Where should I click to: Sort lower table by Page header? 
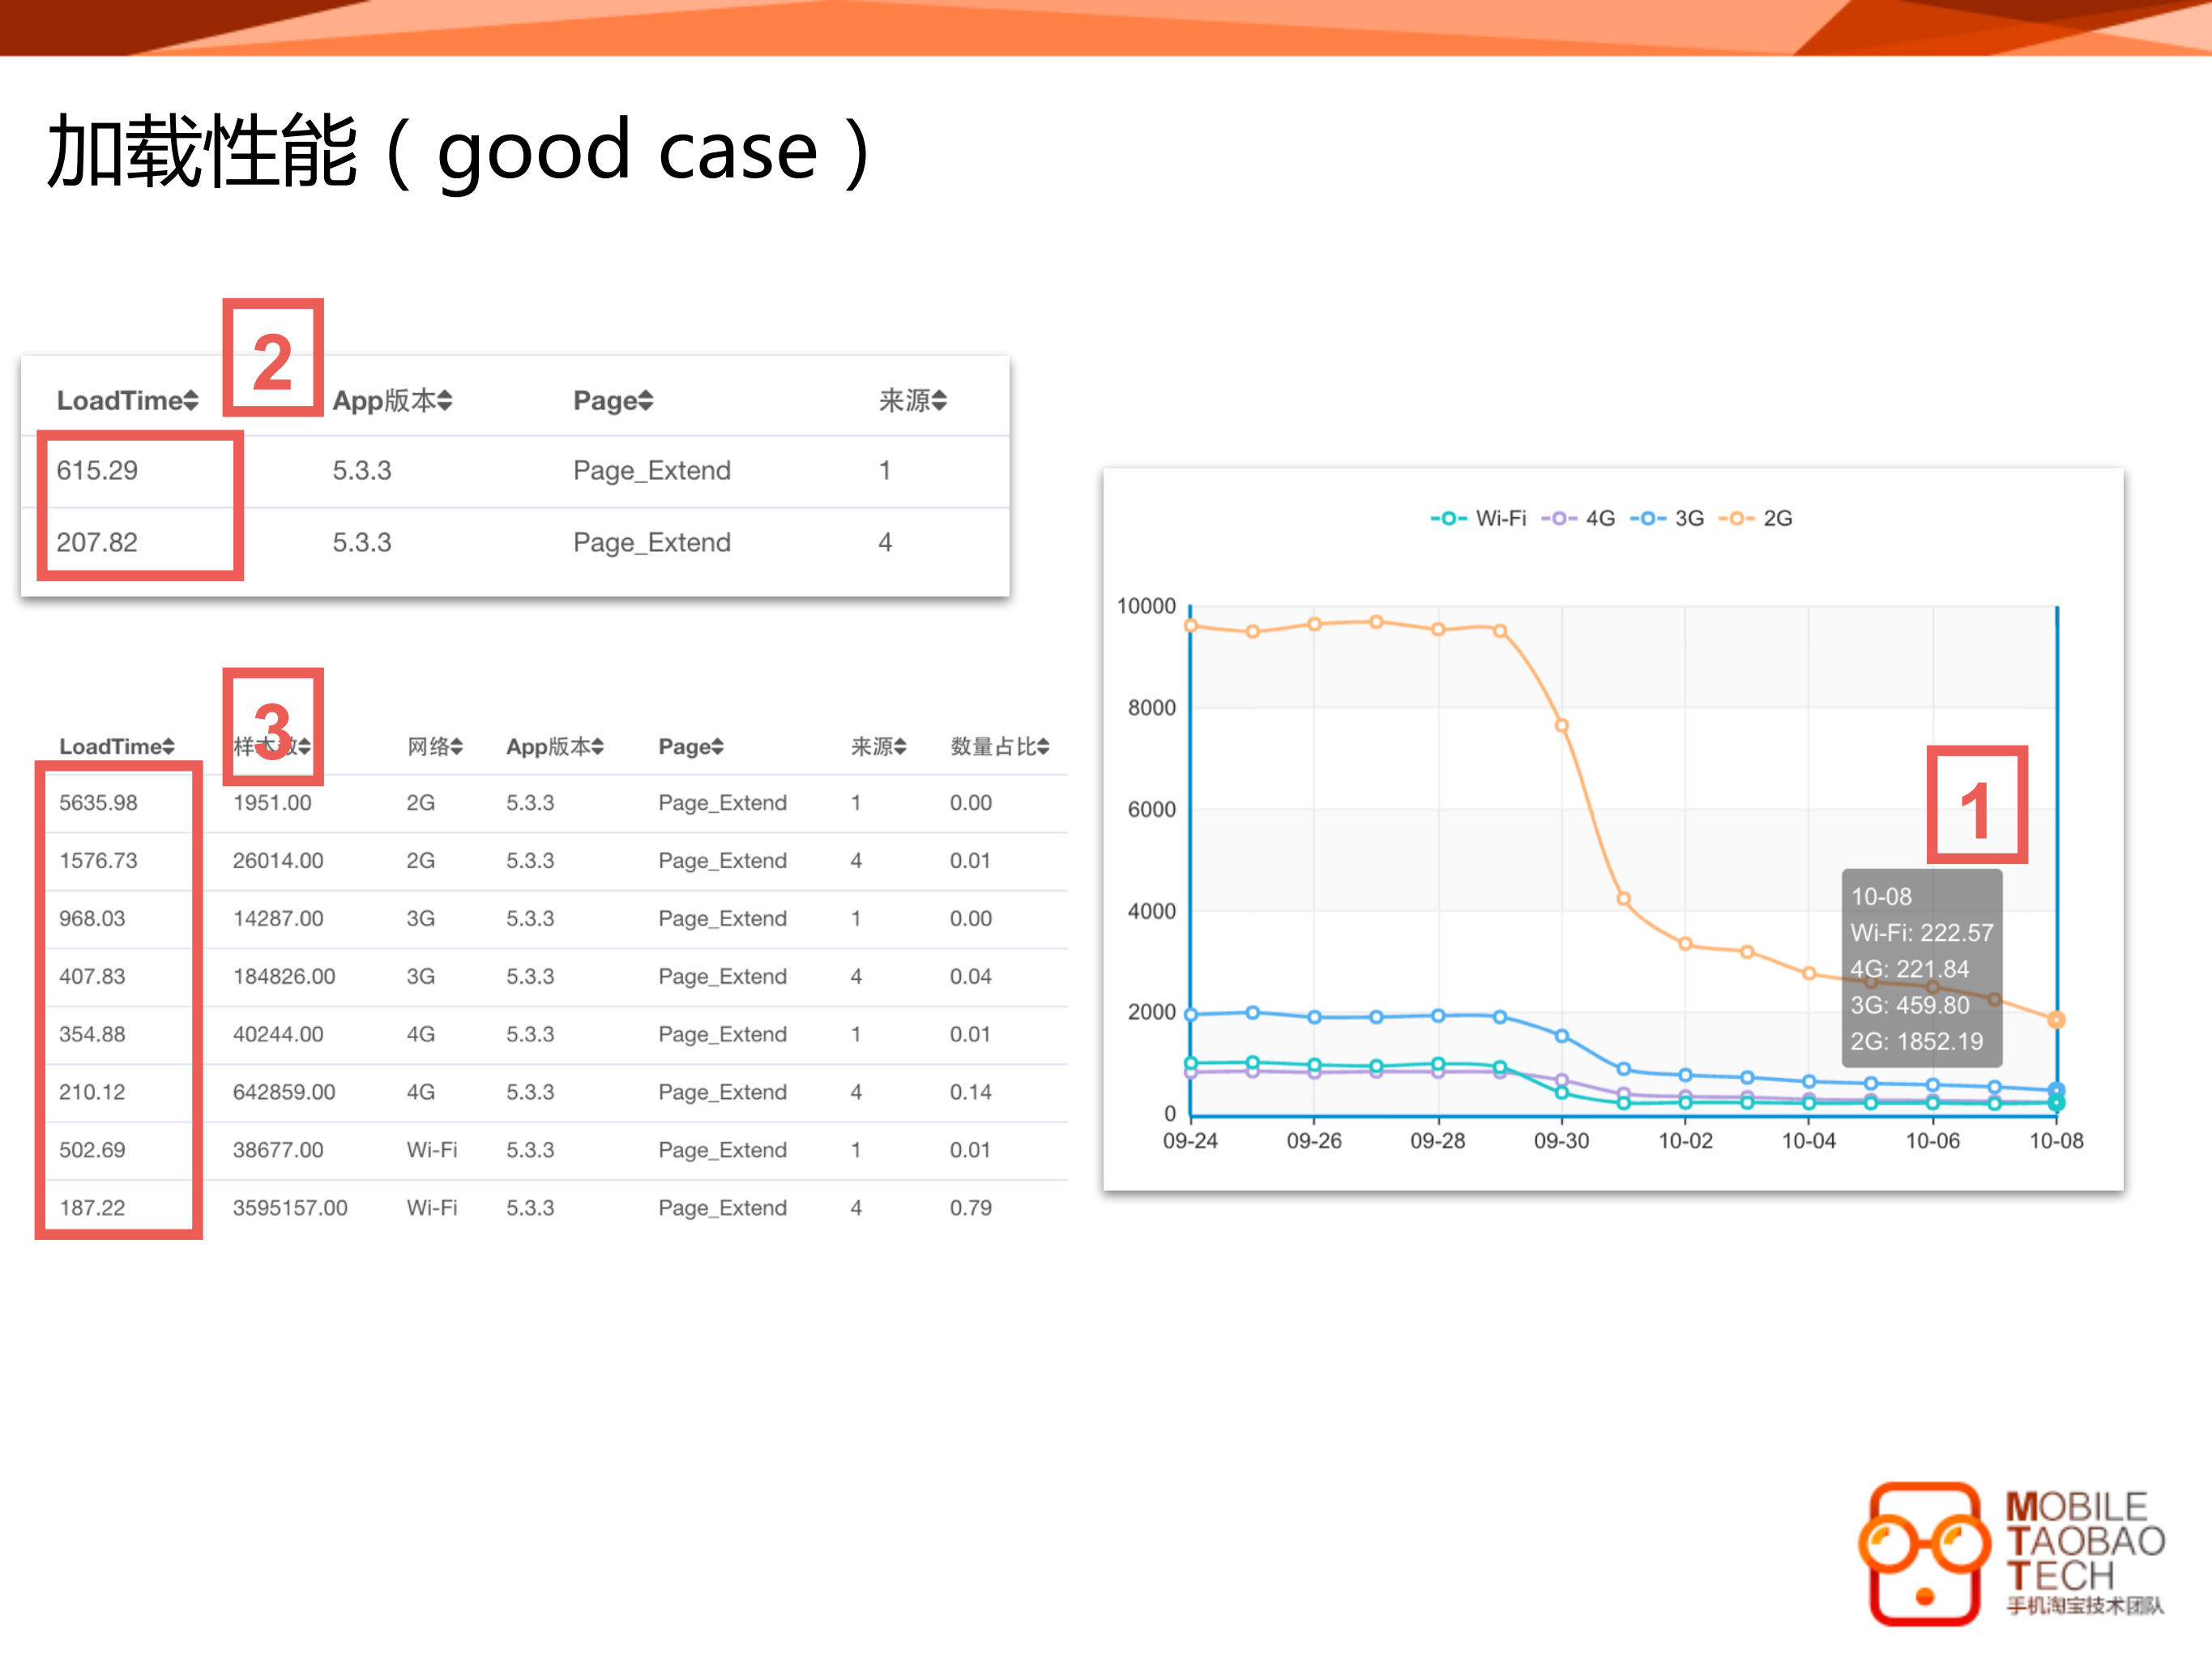coord(690,746)
